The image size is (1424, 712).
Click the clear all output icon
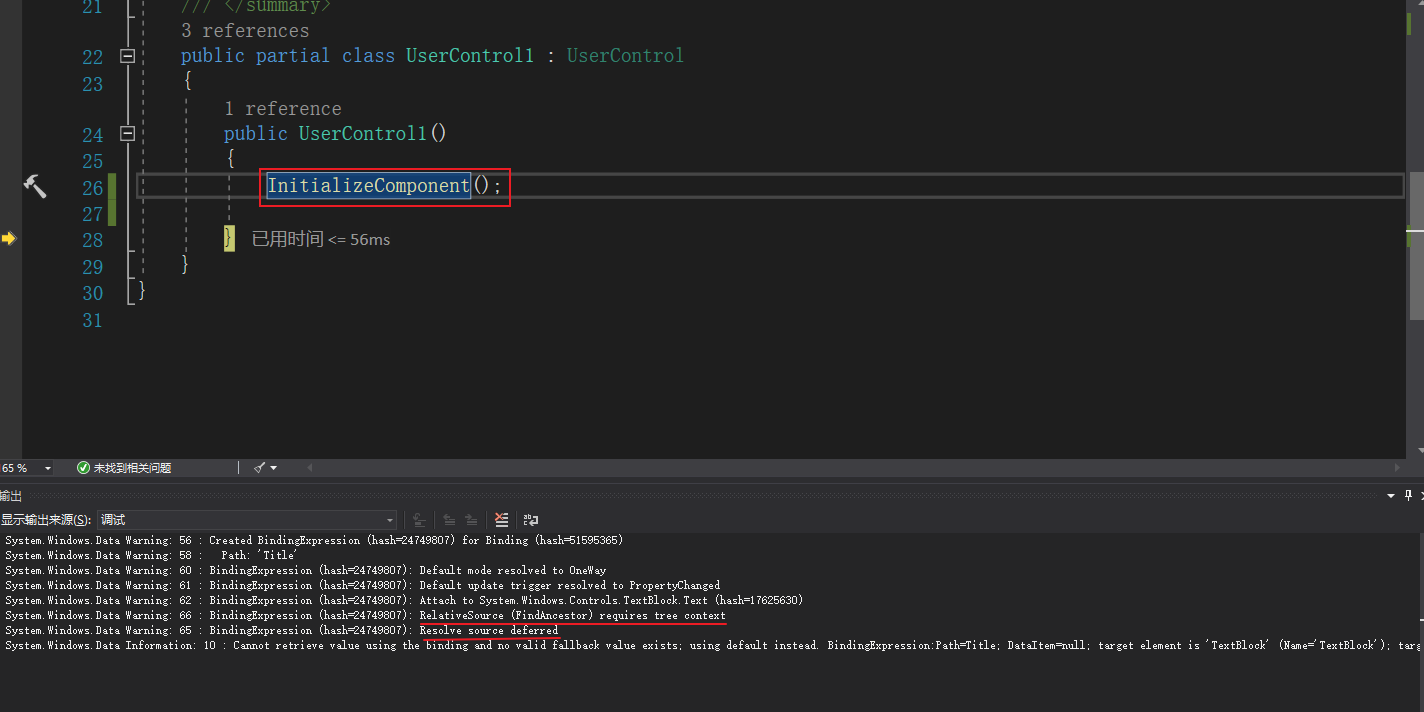(x=502, y=520)
